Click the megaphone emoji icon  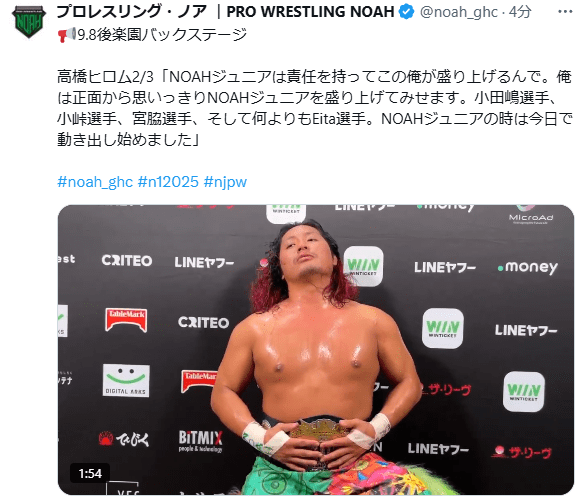click(67, 34)
